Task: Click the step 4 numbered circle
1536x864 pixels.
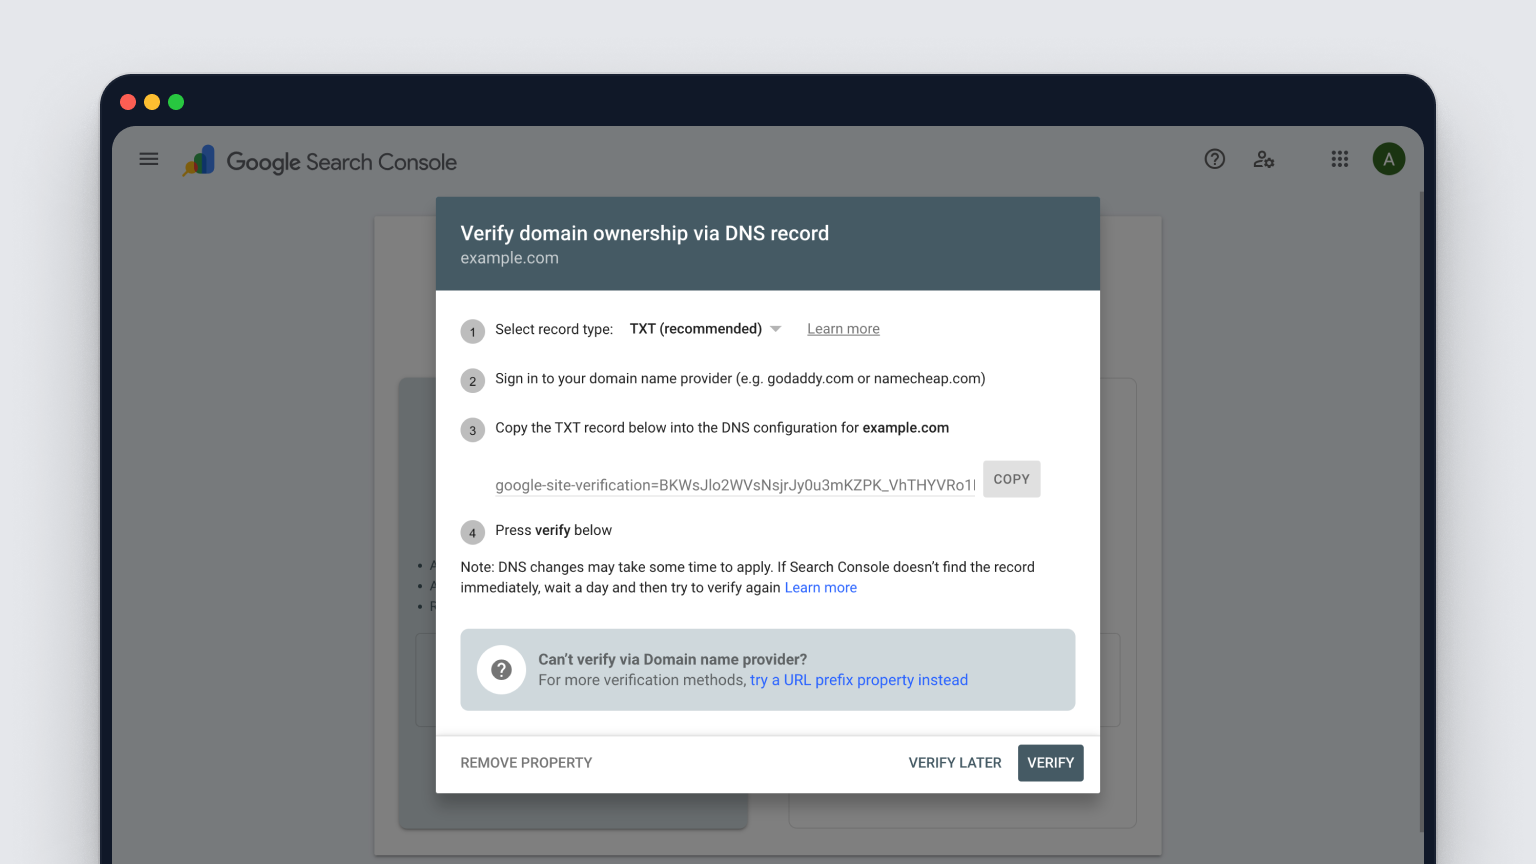Action: (x=472, y=532)
